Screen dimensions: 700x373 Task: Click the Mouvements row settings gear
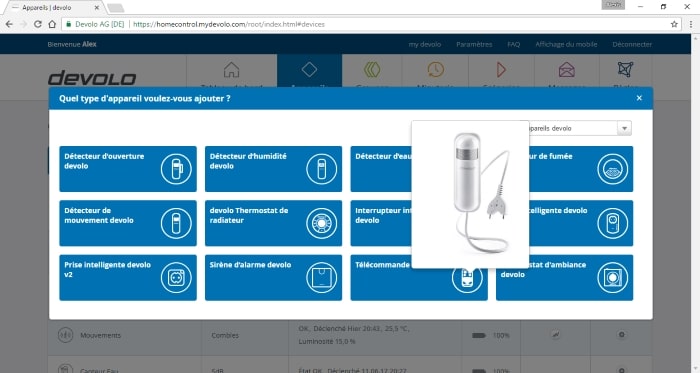pos(621,335)
